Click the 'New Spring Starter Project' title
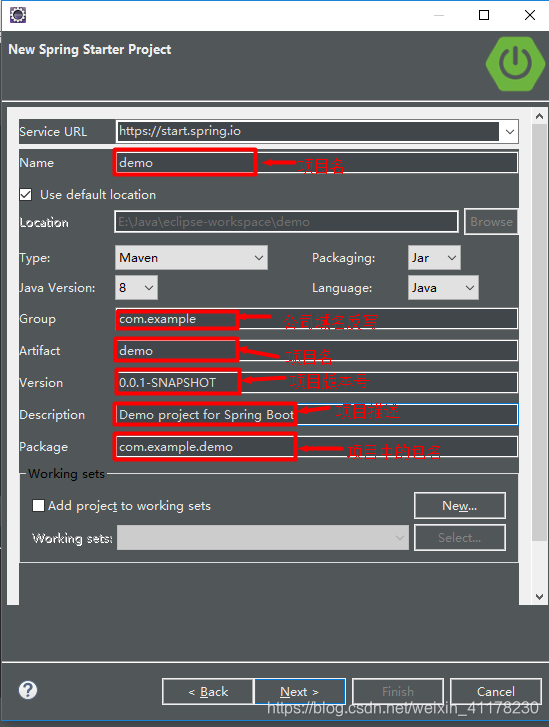This screenshot has height=727, width=549. 90,50
